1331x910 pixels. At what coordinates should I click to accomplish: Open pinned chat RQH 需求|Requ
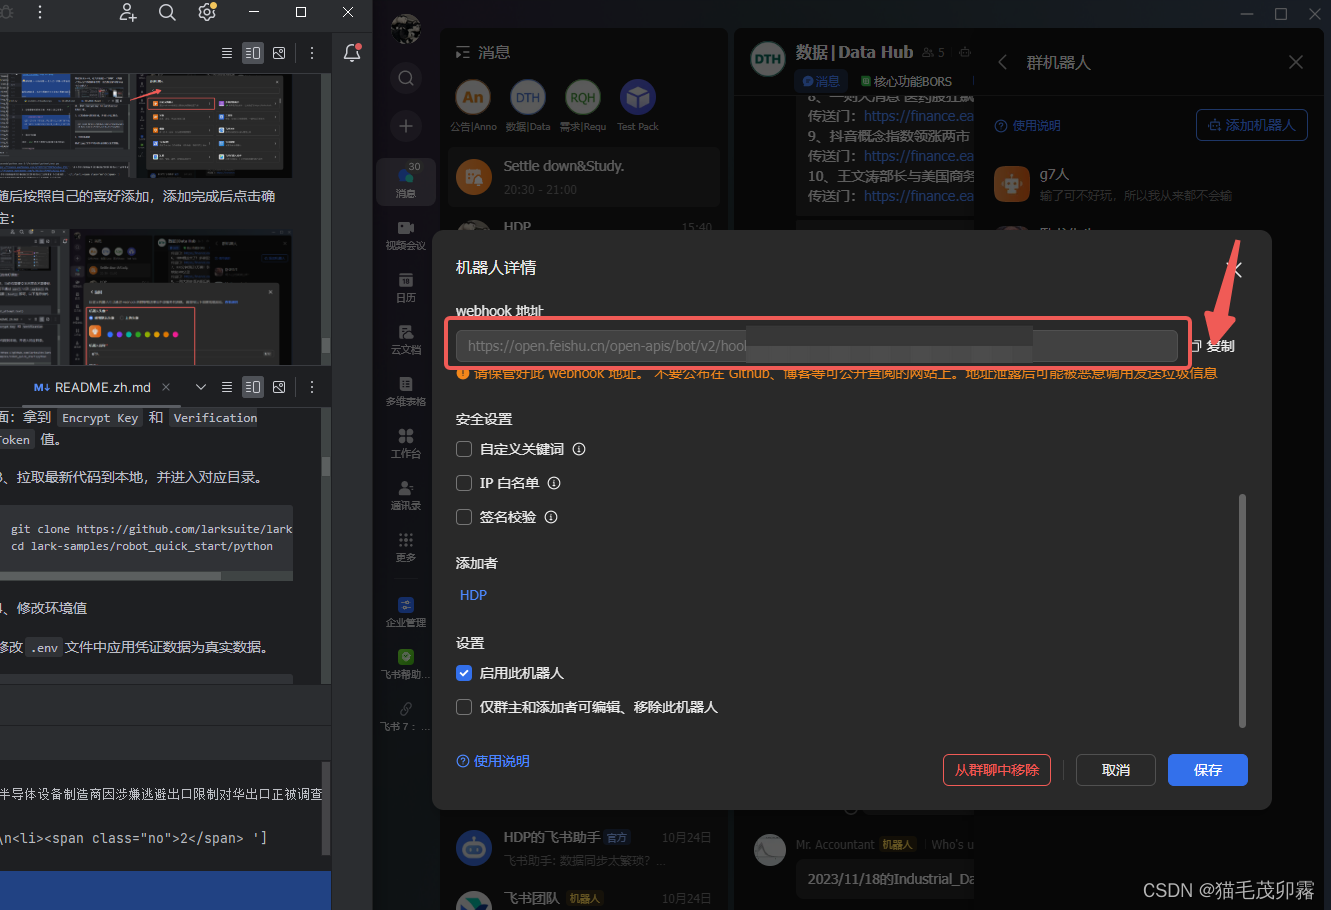coord(583,106)
